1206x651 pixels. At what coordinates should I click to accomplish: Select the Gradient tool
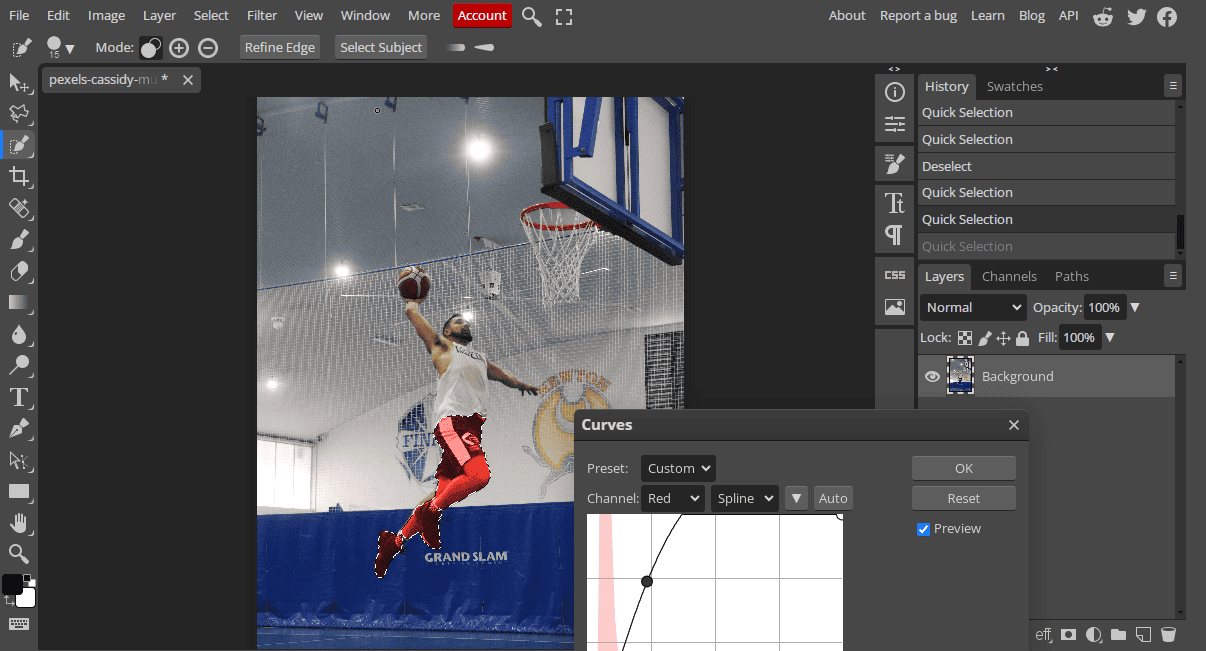click(x=19, y=302)
